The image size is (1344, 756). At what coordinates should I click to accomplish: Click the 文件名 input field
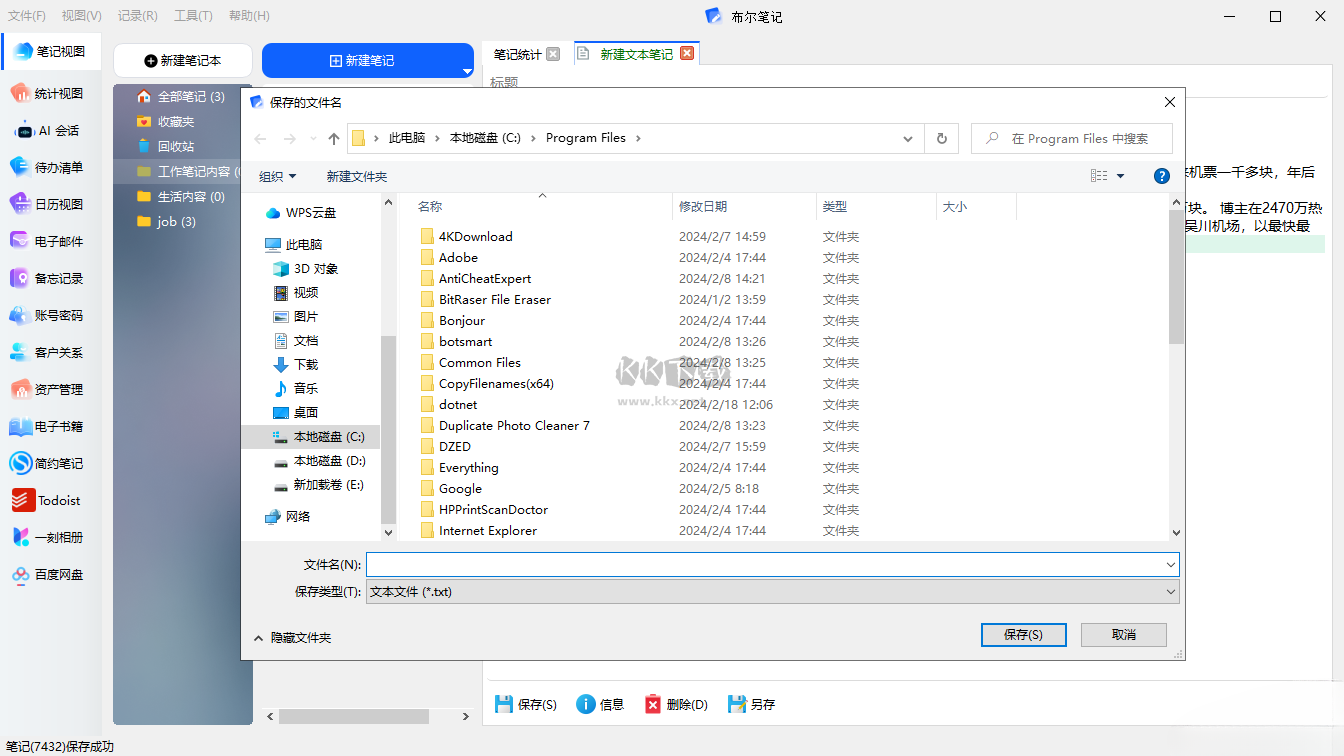point(765,565)
